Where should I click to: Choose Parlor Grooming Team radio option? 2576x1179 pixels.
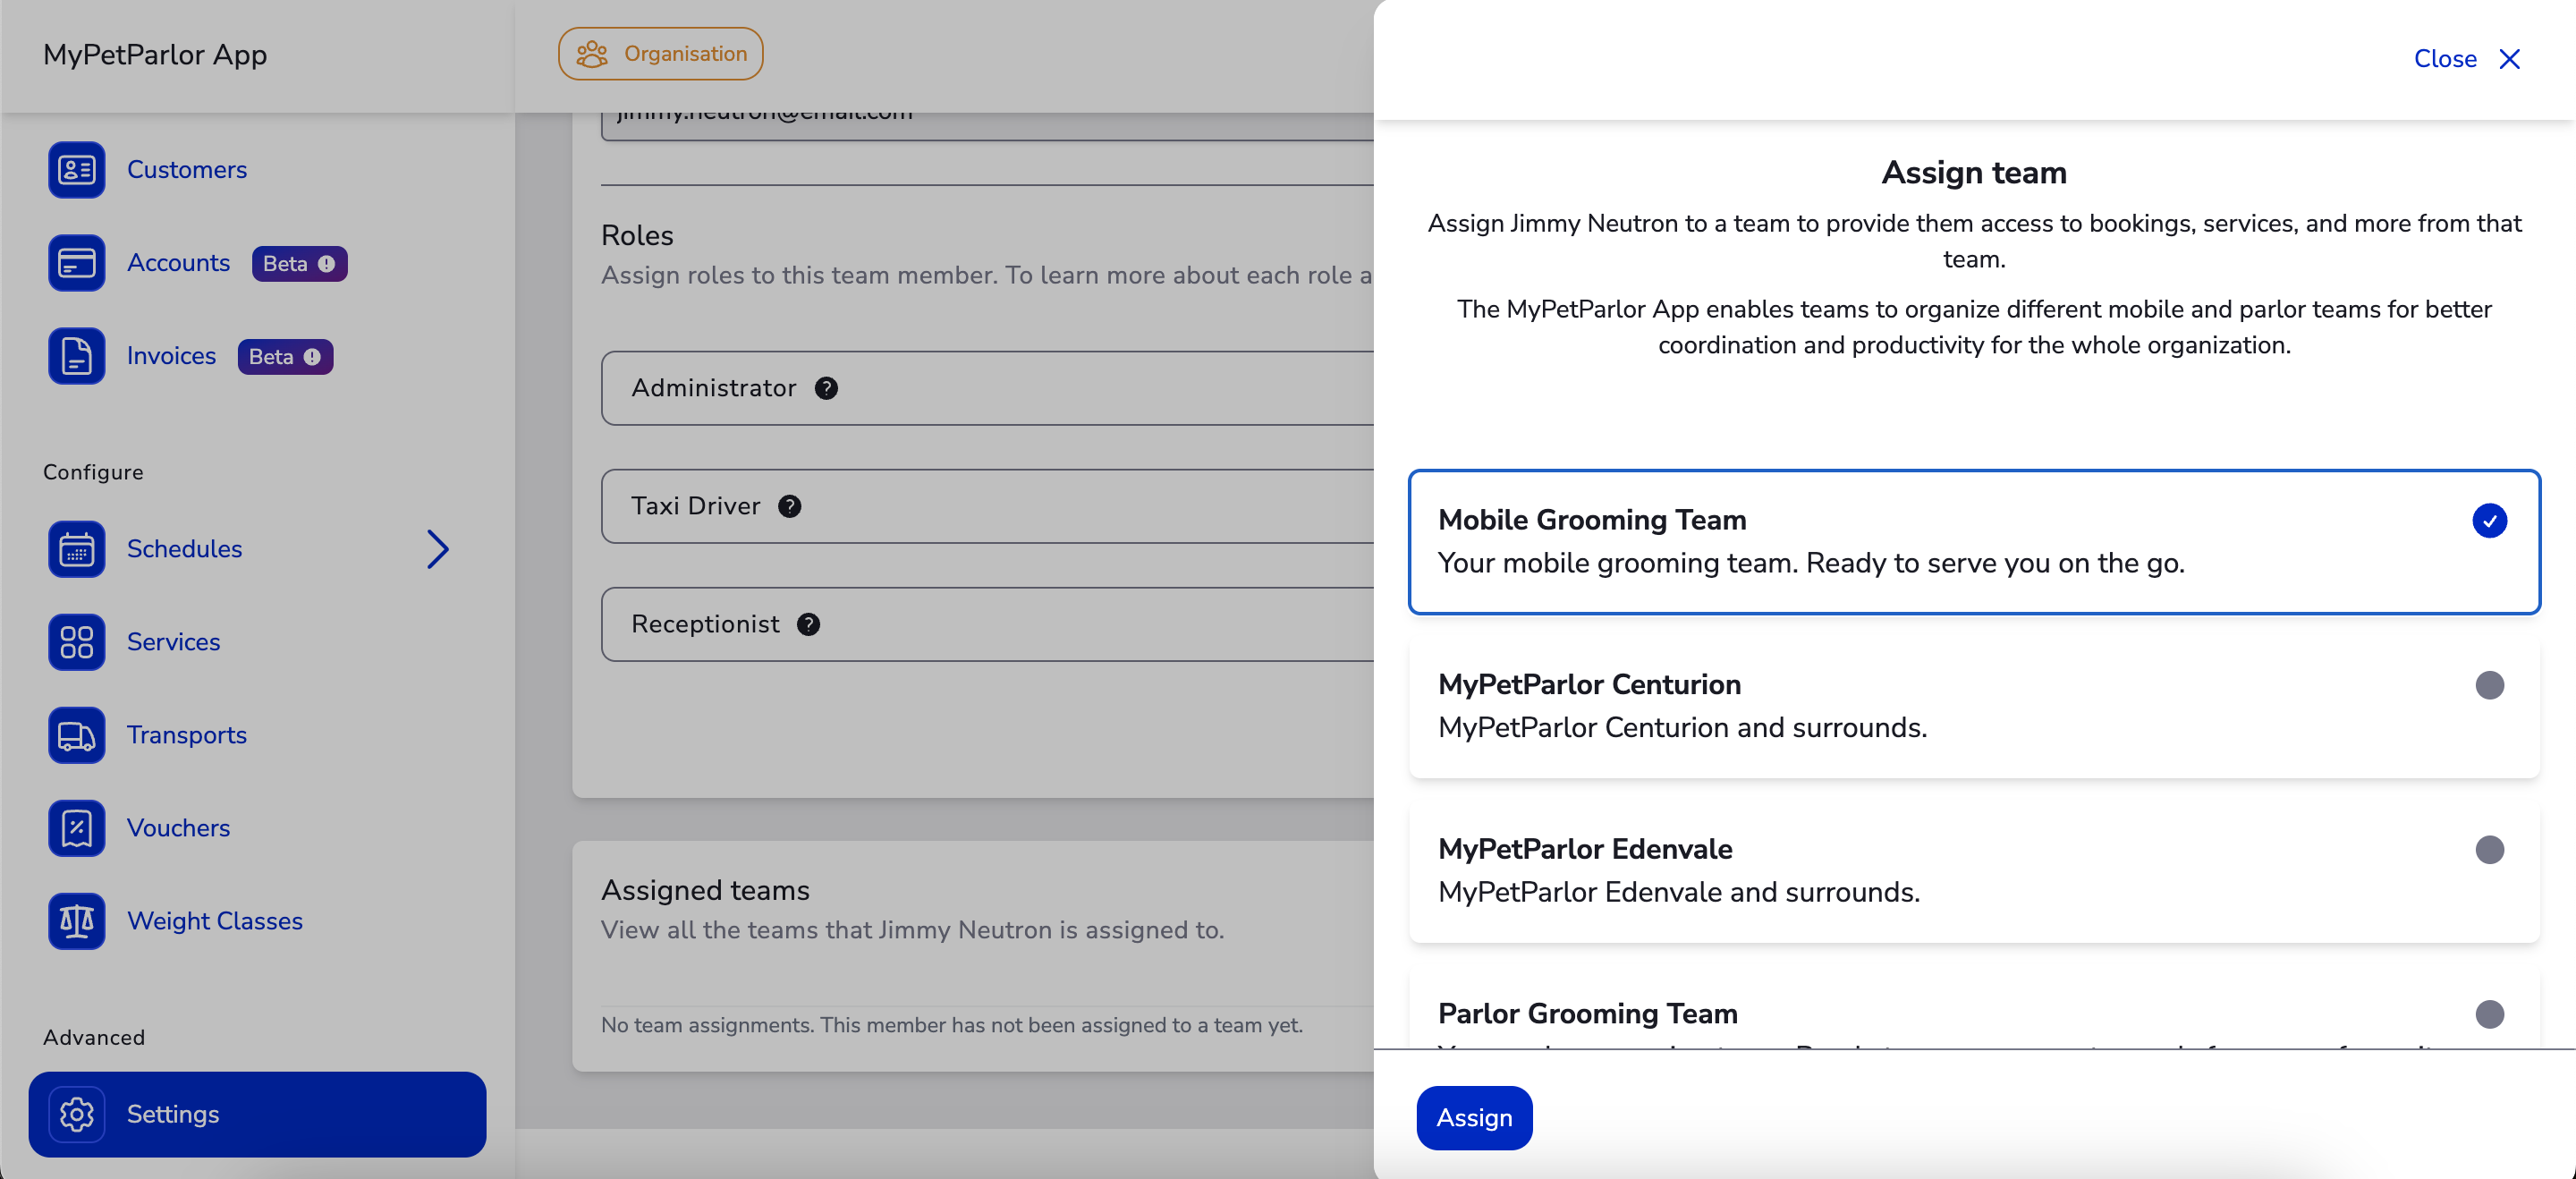pos(2488,1014)
